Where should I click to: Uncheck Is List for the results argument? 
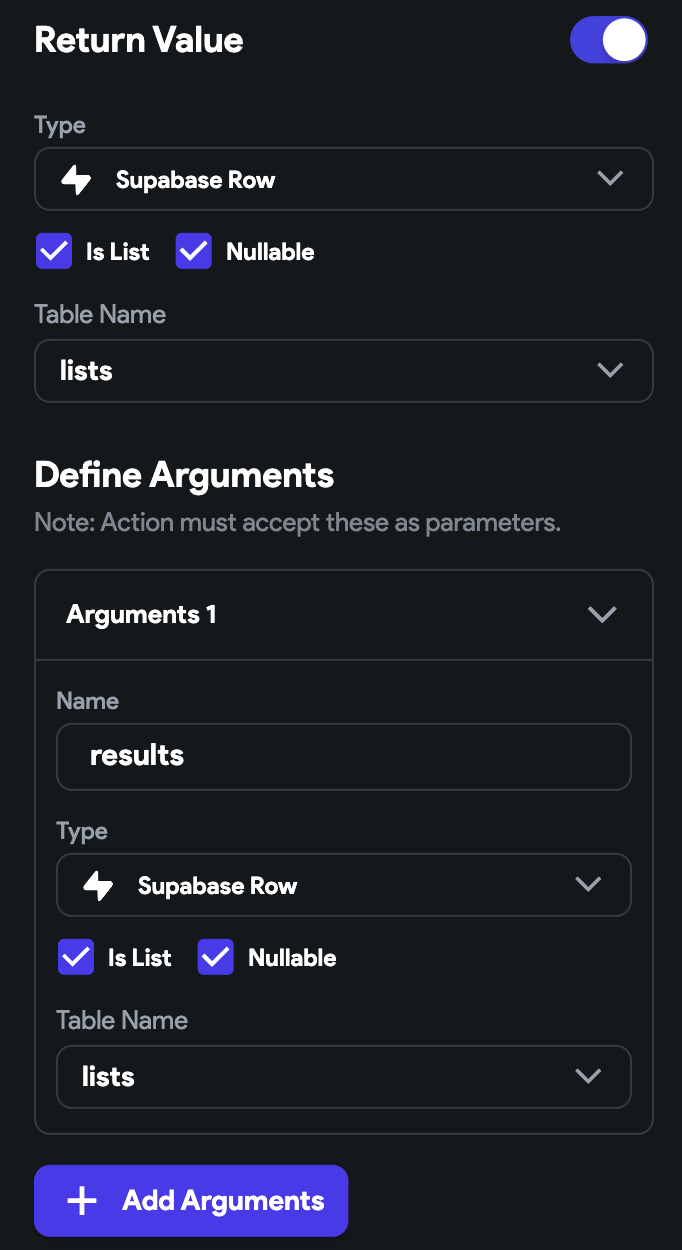tap(76, 957)
